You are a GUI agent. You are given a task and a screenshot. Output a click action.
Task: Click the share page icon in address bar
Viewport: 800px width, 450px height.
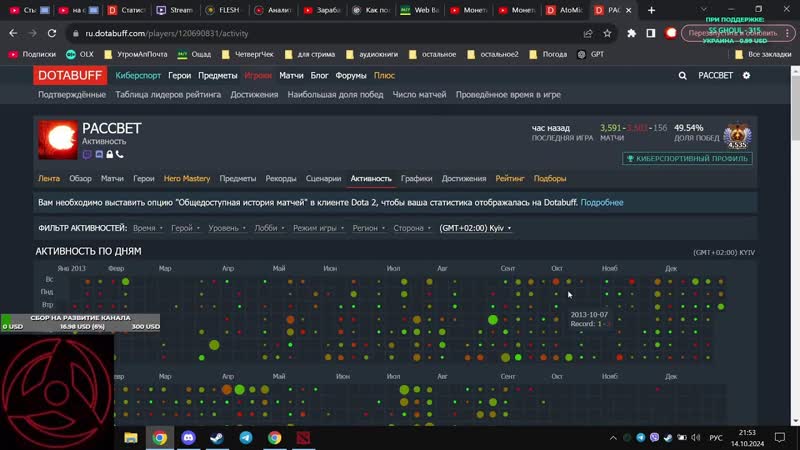[588, 33]
